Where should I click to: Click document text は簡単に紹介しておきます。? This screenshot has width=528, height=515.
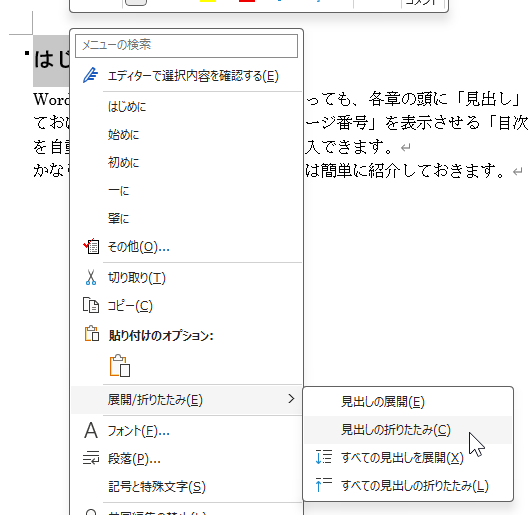pyautogui.click(x=405, y=170)
